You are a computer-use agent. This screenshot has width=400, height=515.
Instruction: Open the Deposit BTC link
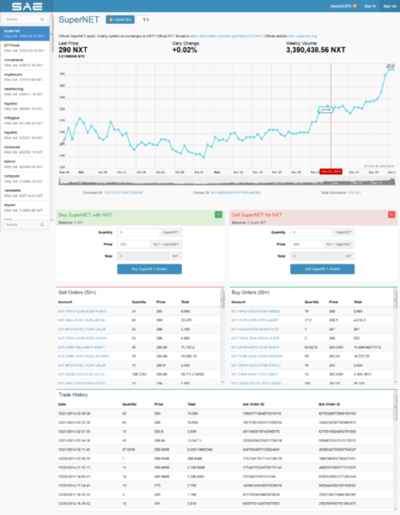tap(344, 6)
